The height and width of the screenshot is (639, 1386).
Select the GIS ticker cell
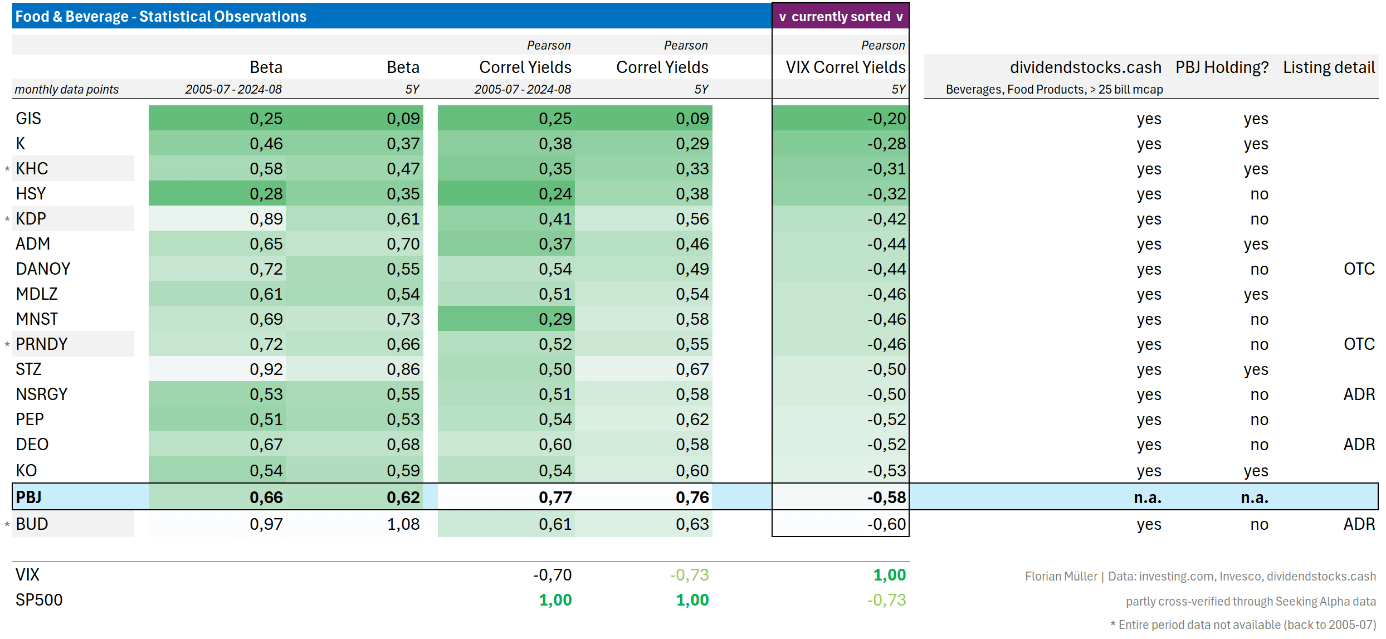coord(28,118)
